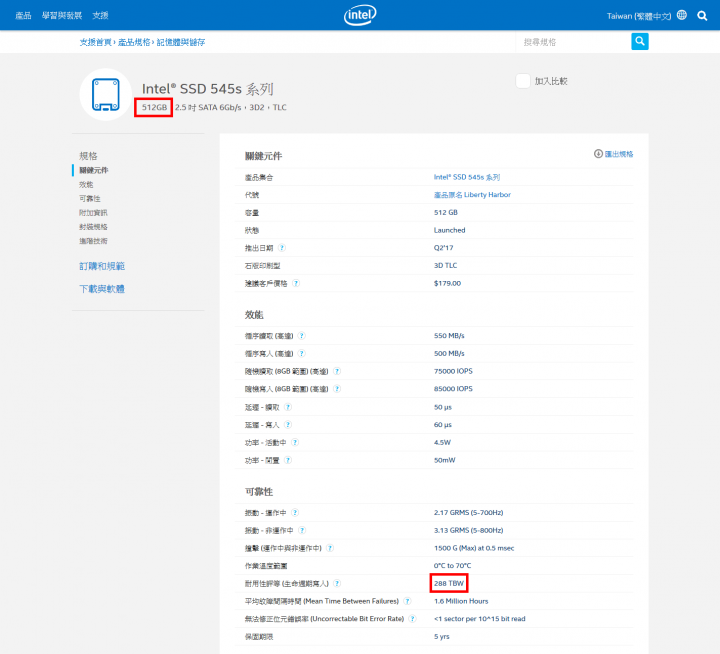
Task: Open help icon for 功率 - 閒置
Action: [x=288, y=460]
